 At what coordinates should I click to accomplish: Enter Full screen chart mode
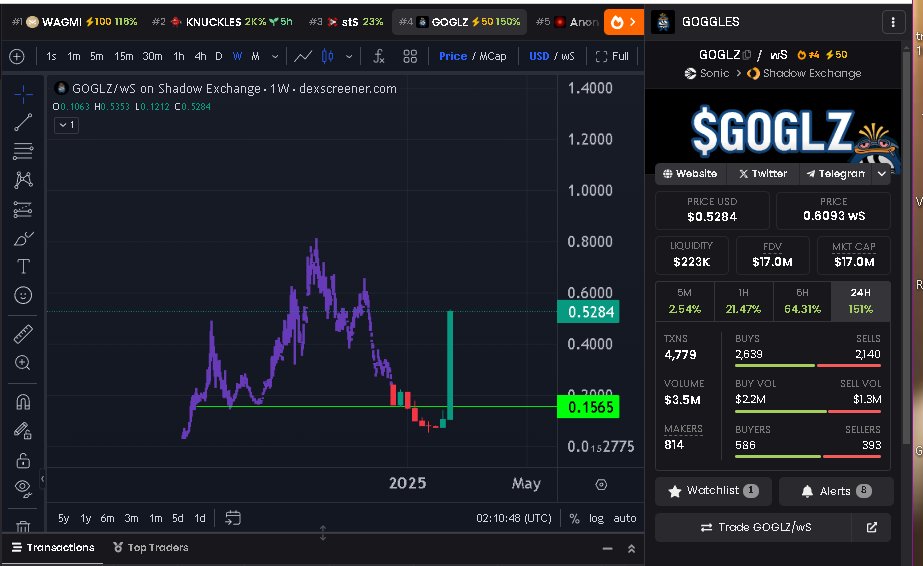pyautogui.click(x=612, y=56)
